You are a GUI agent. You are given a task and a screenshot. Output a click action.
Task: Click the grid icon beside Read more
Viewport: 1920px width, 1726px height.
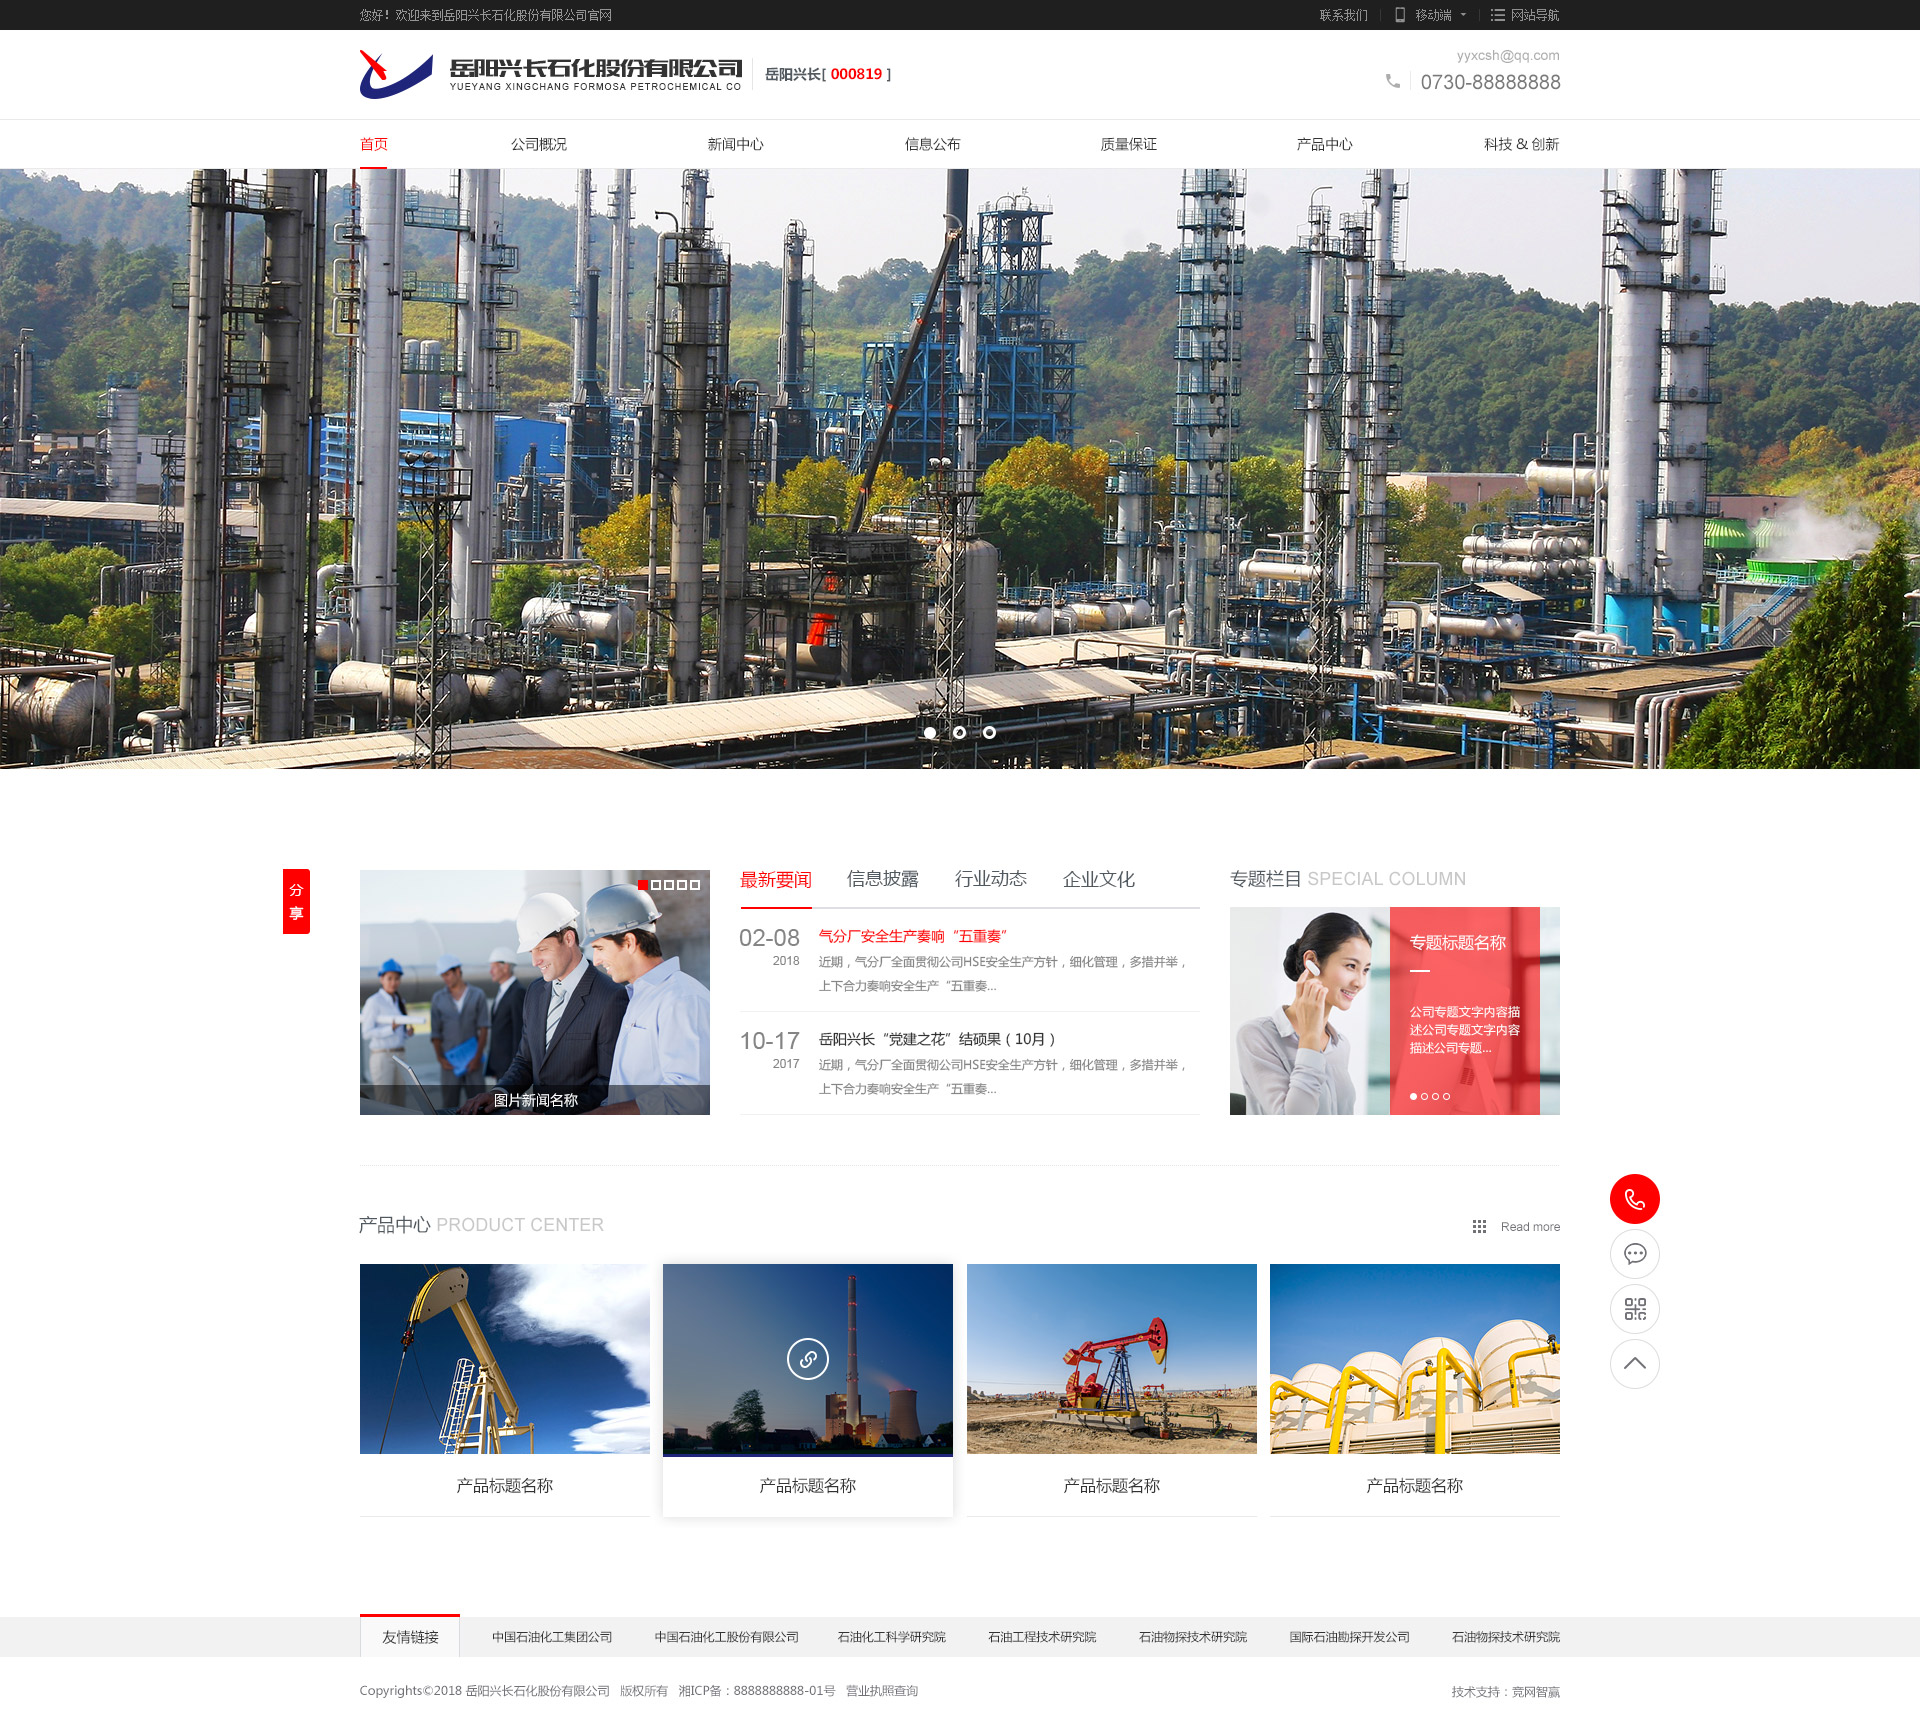tap(1479, 1227)
